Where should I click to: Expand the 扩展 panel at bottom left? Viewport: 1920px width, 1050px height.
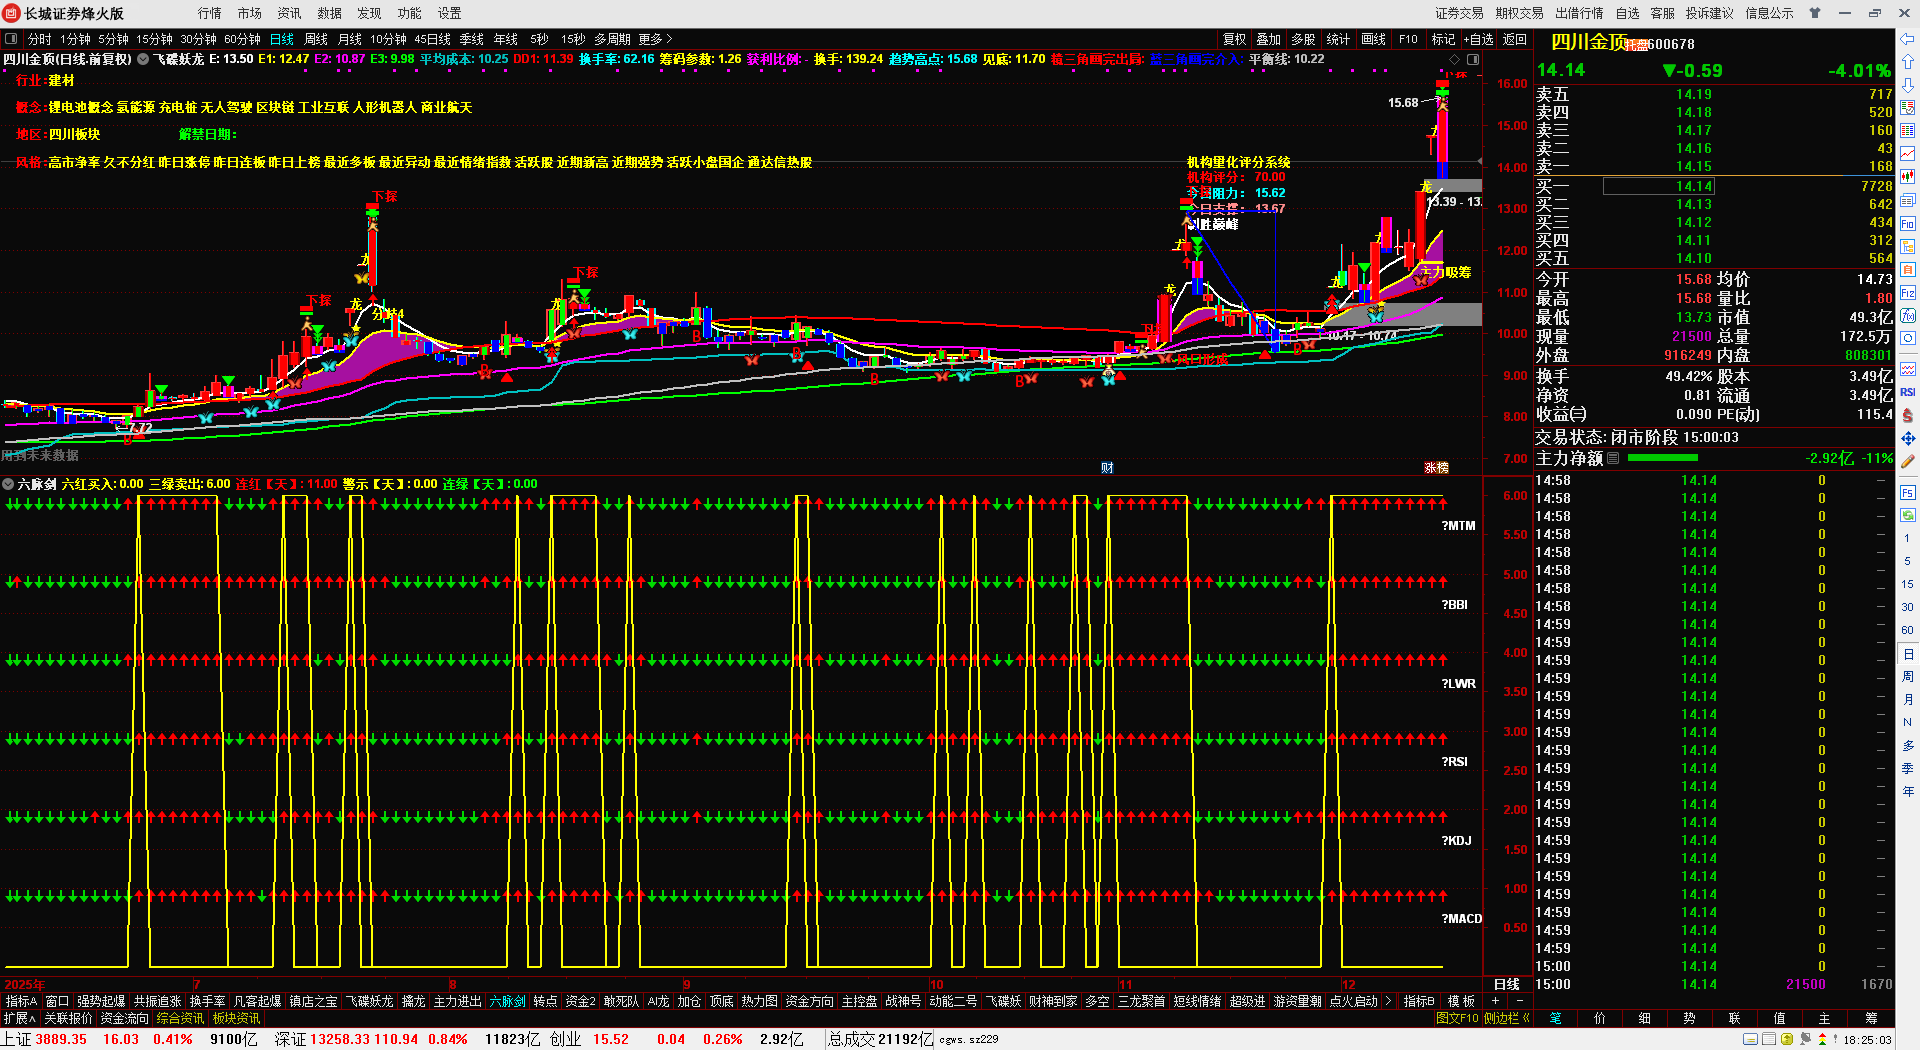[19, 1018]
